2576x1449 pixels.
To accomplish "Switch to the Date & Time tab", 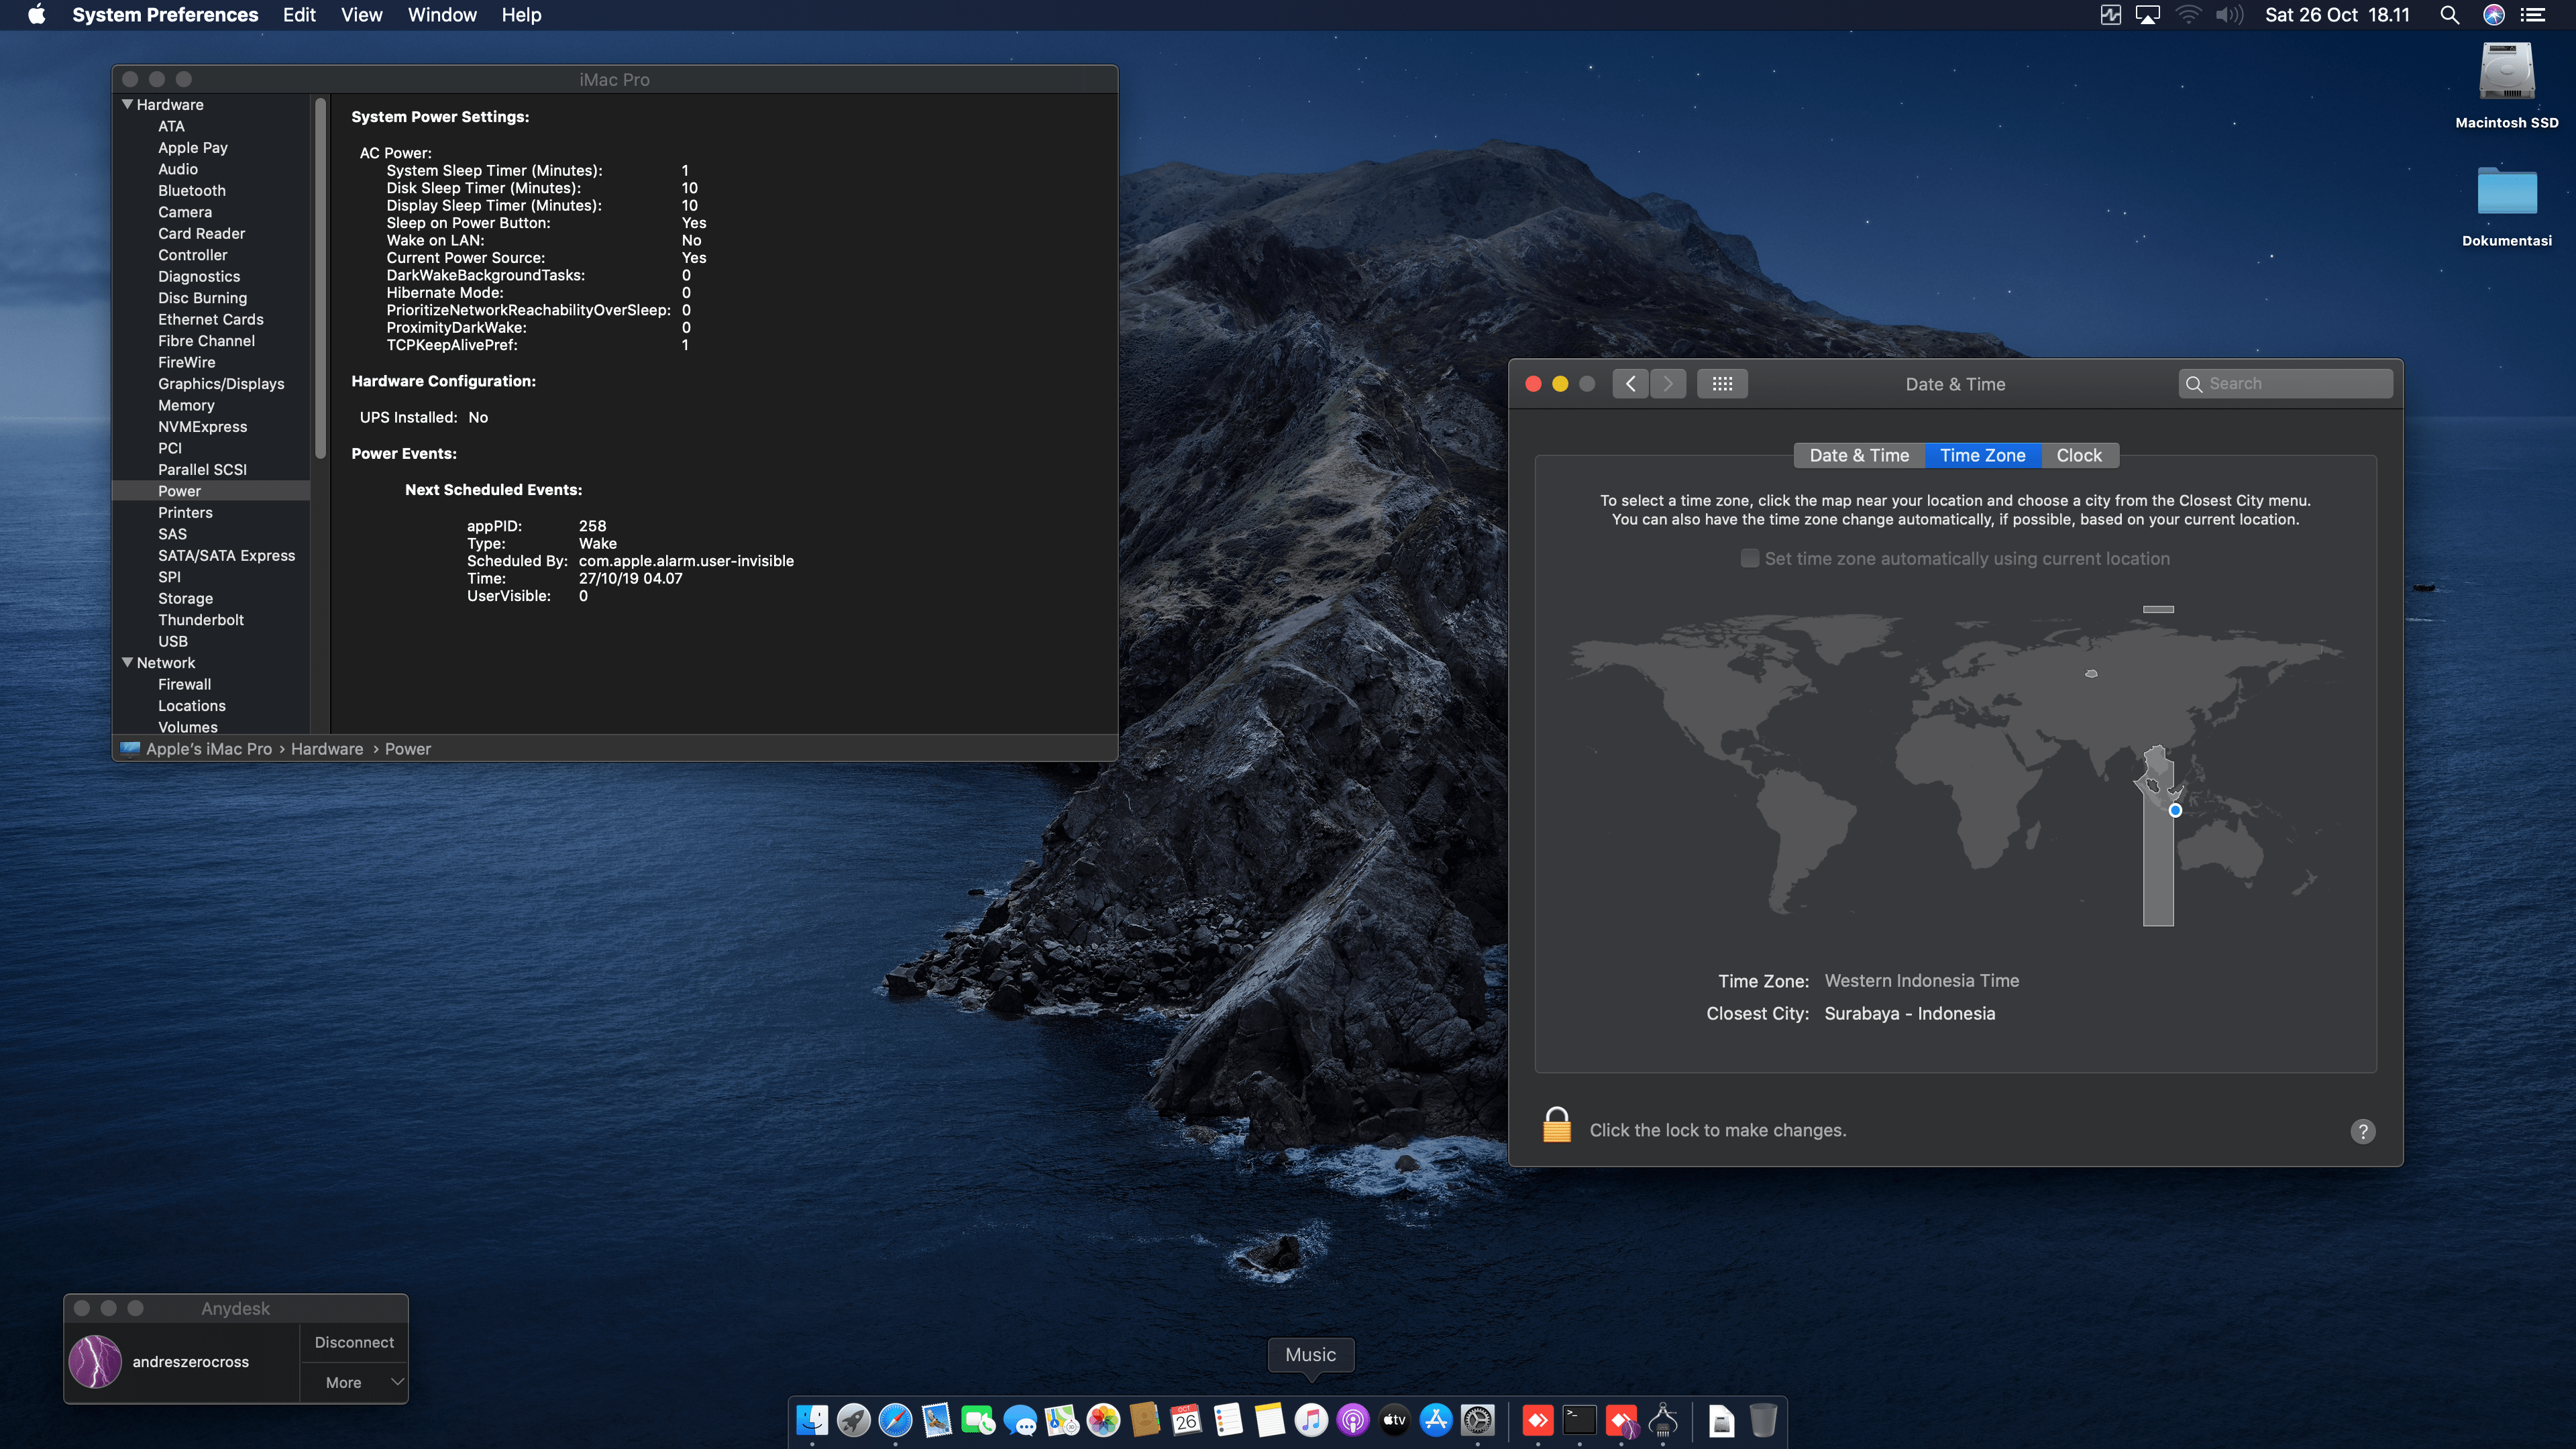I will [1858, 455].
